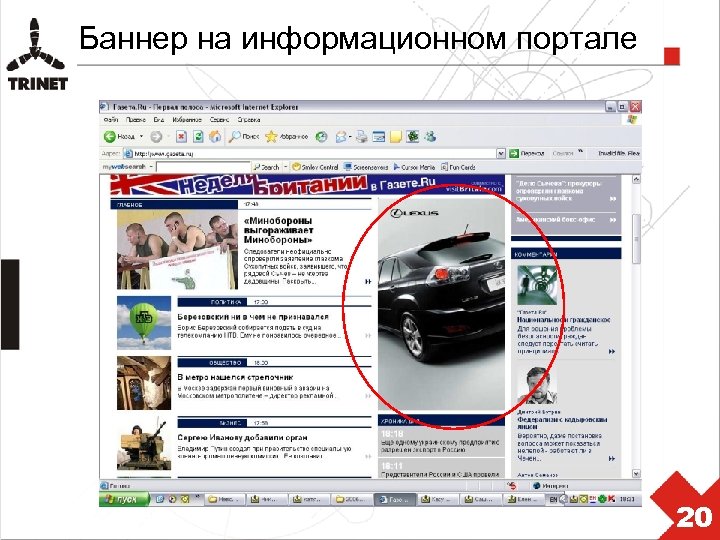The width and height of the screenshot is (720, 540).
Task: Refresh the page with green arrows icon
Action: coord(198,136)
